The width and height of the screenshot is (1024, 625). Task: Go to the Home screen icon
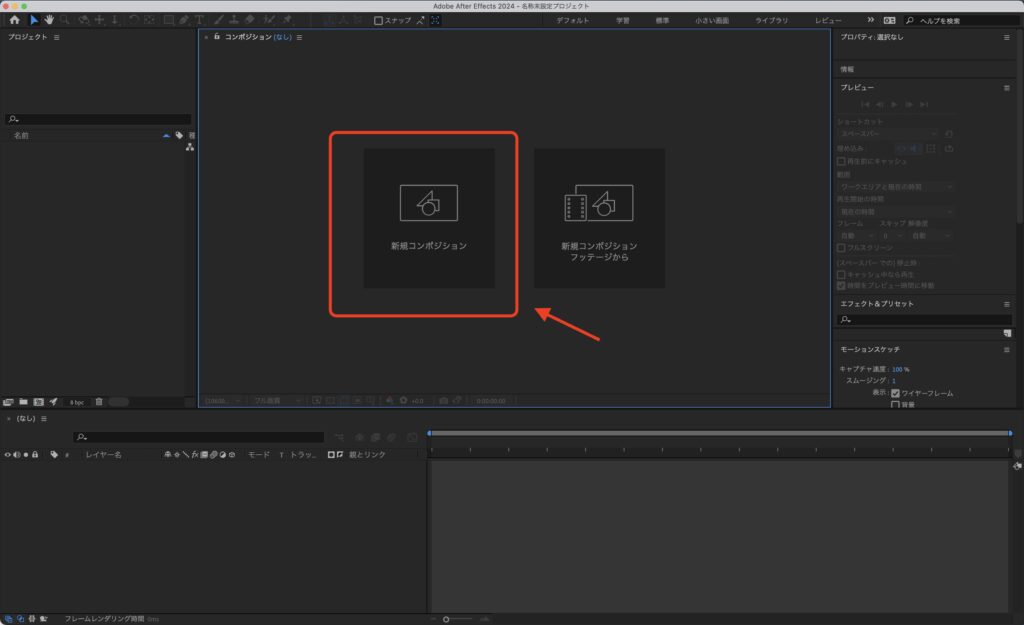[14, 20]
